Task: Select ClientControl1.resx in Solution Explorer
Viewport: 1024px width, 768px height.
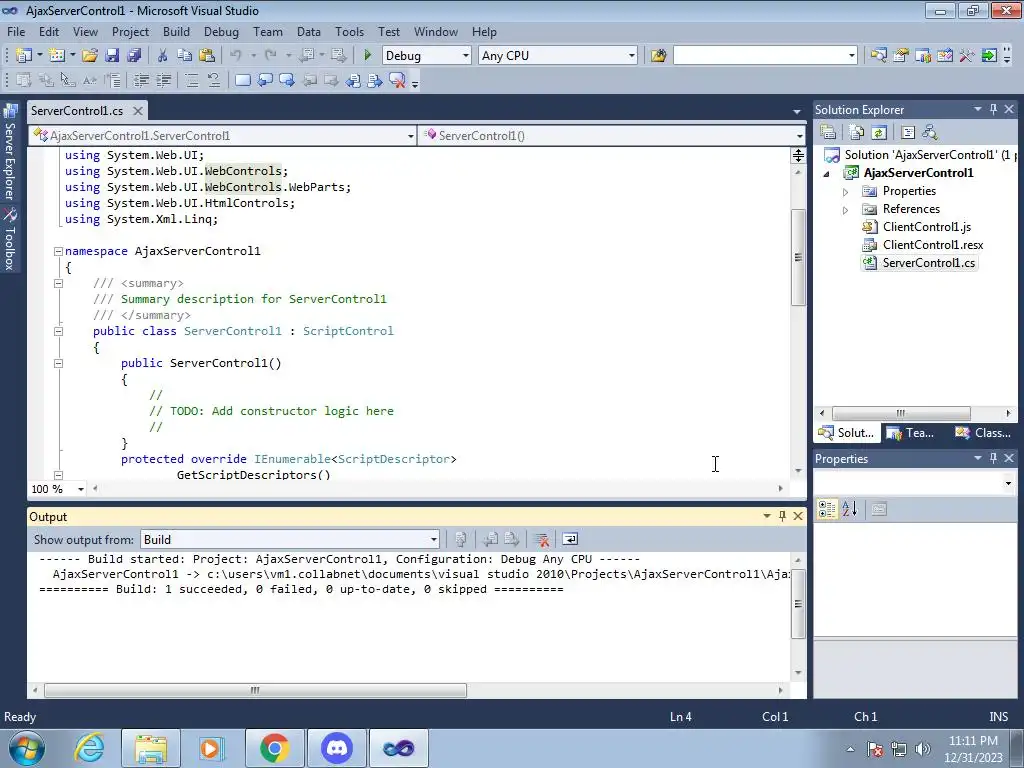Action: (x=933, y=245)
